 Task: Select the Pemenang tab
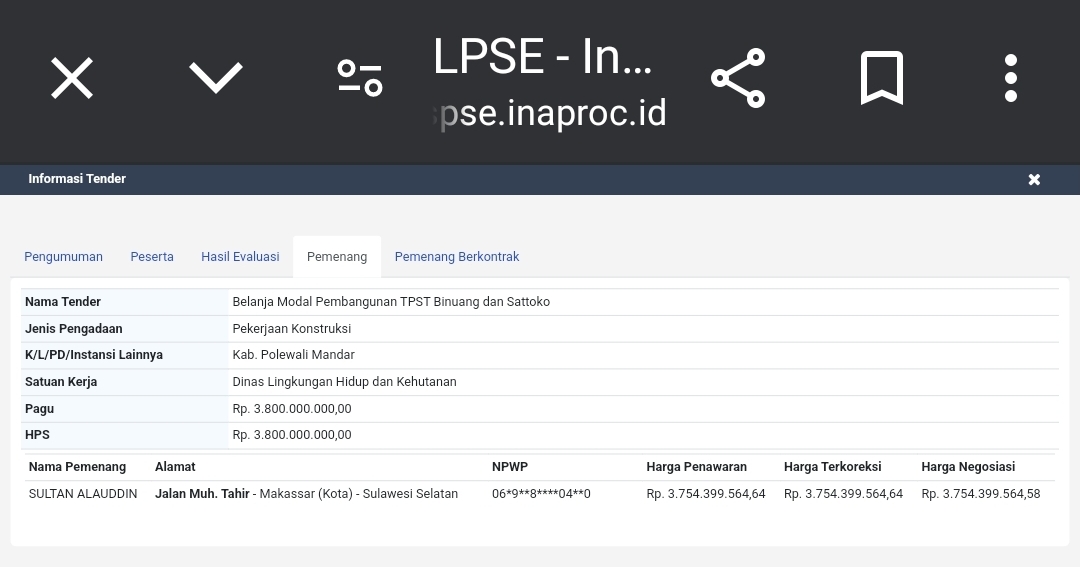tap(337, 257)
